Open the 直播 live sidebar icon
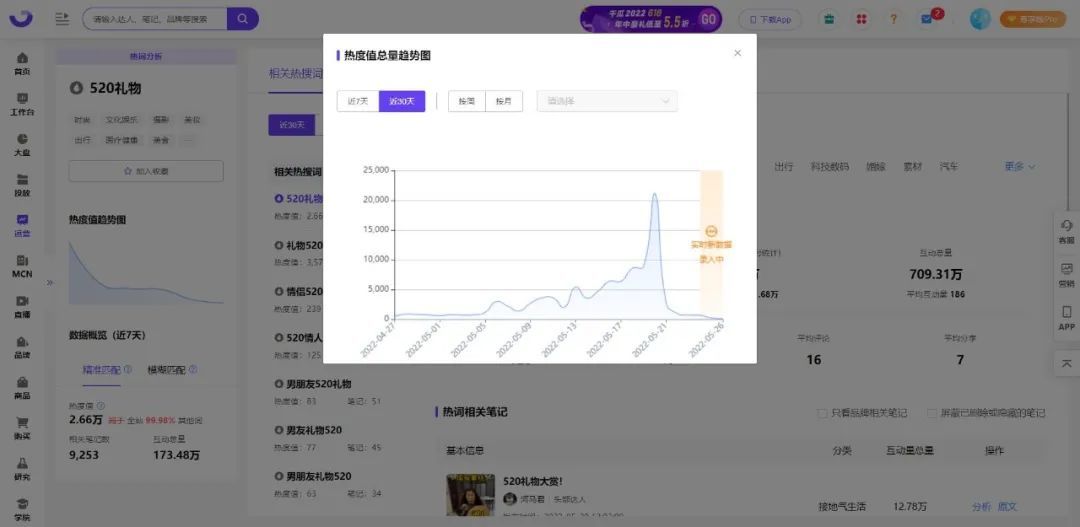Screen dimensions: 1080x527 coord(22,305)
